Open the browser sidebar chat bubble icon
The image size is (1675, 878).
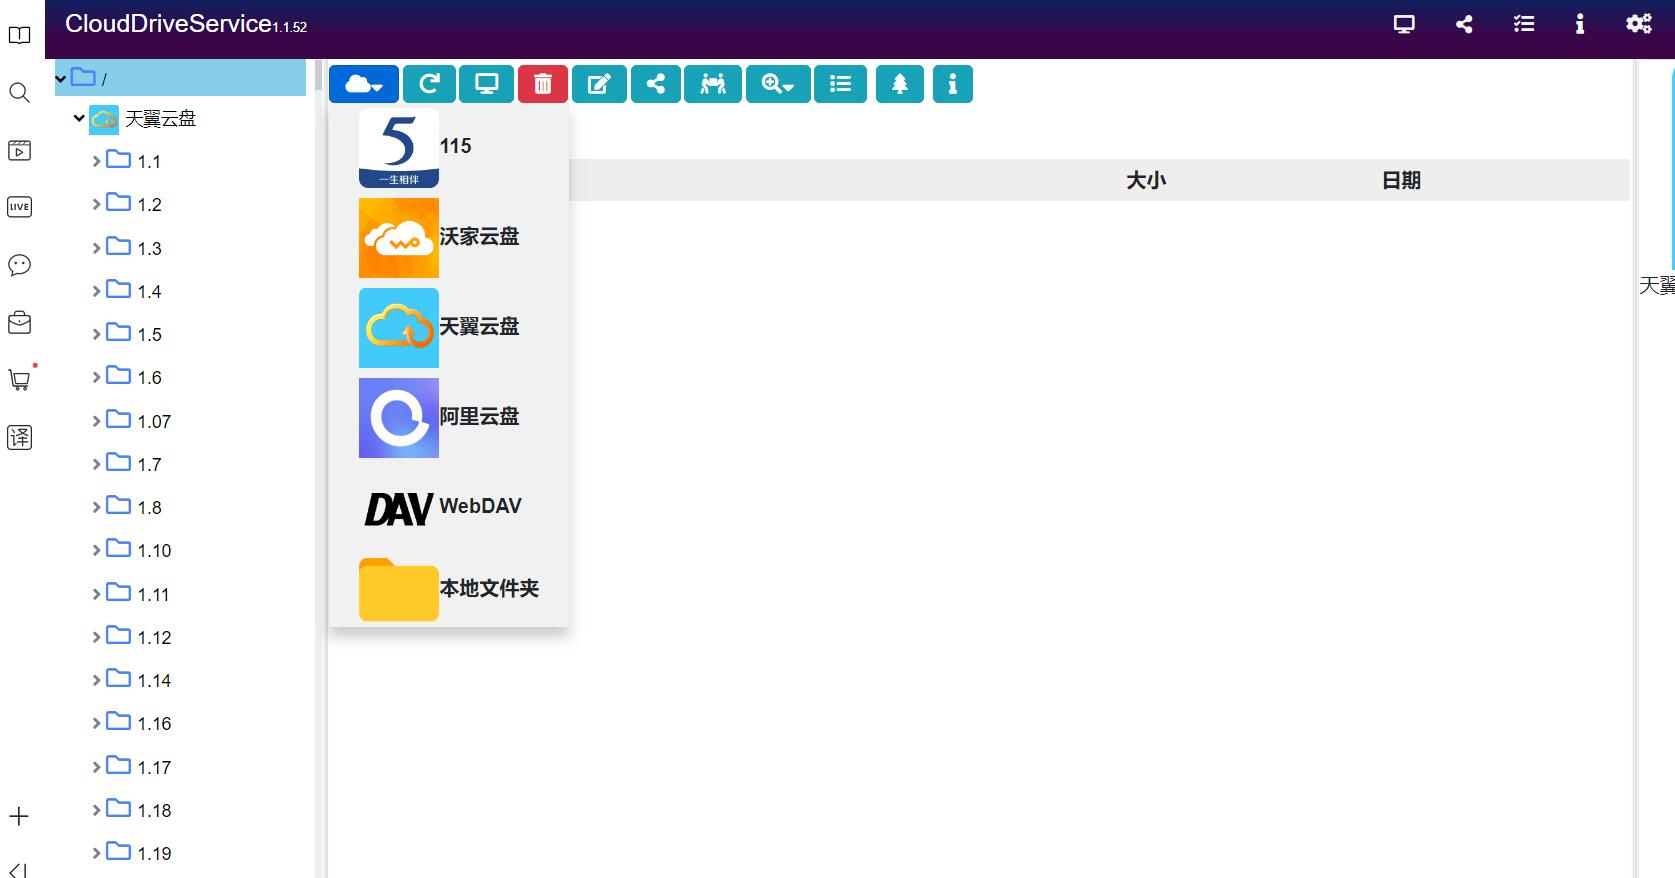[19, 265]
